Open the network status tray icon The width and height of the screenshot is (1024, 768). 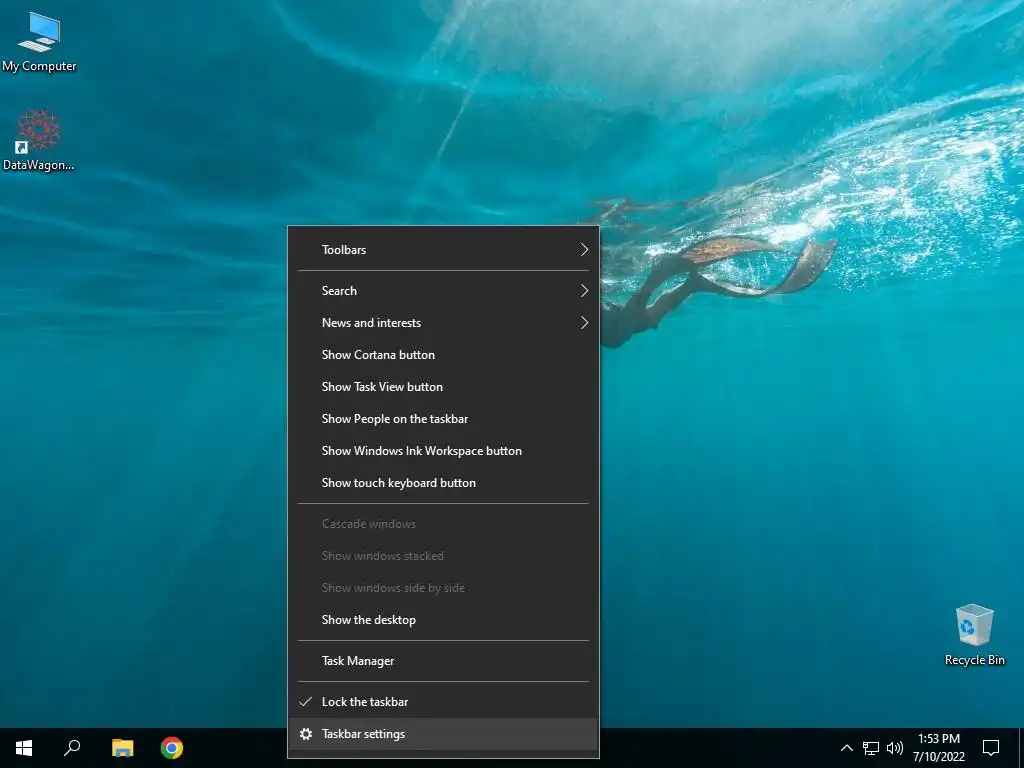click(871, 748)
